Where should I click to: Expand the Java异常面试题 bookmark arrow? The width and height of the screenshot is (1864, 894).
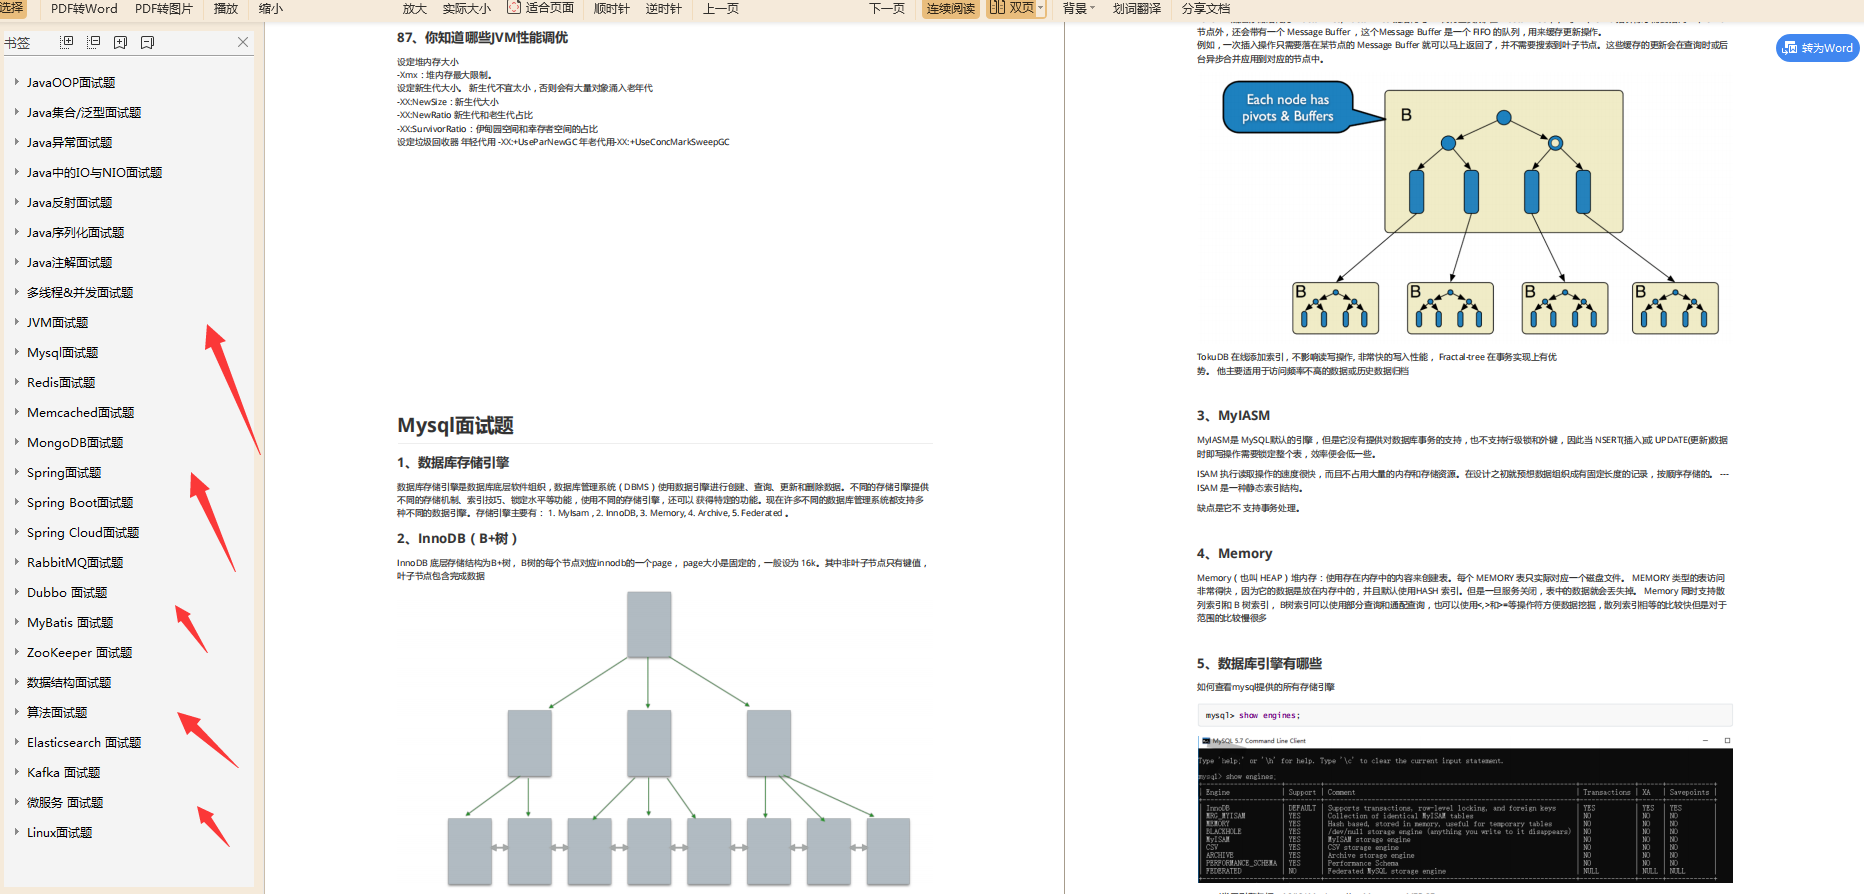17,142
